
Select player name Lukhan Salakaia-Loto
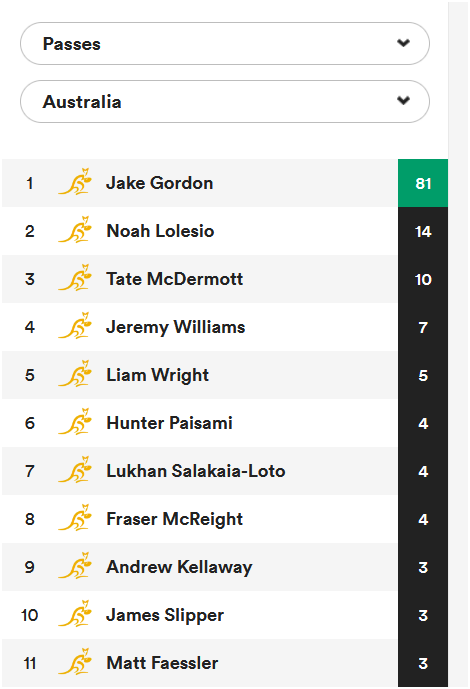pos(196,471)
